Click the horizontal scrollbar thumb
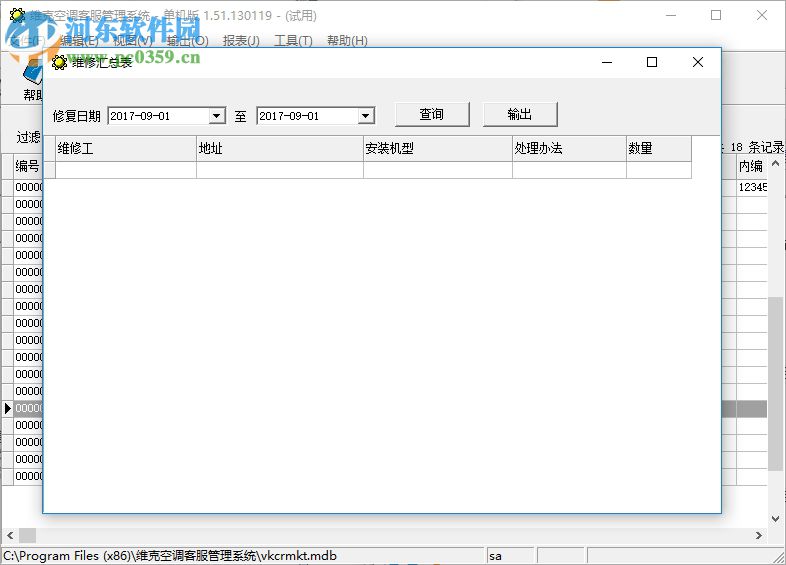 (x=28, y=535)
